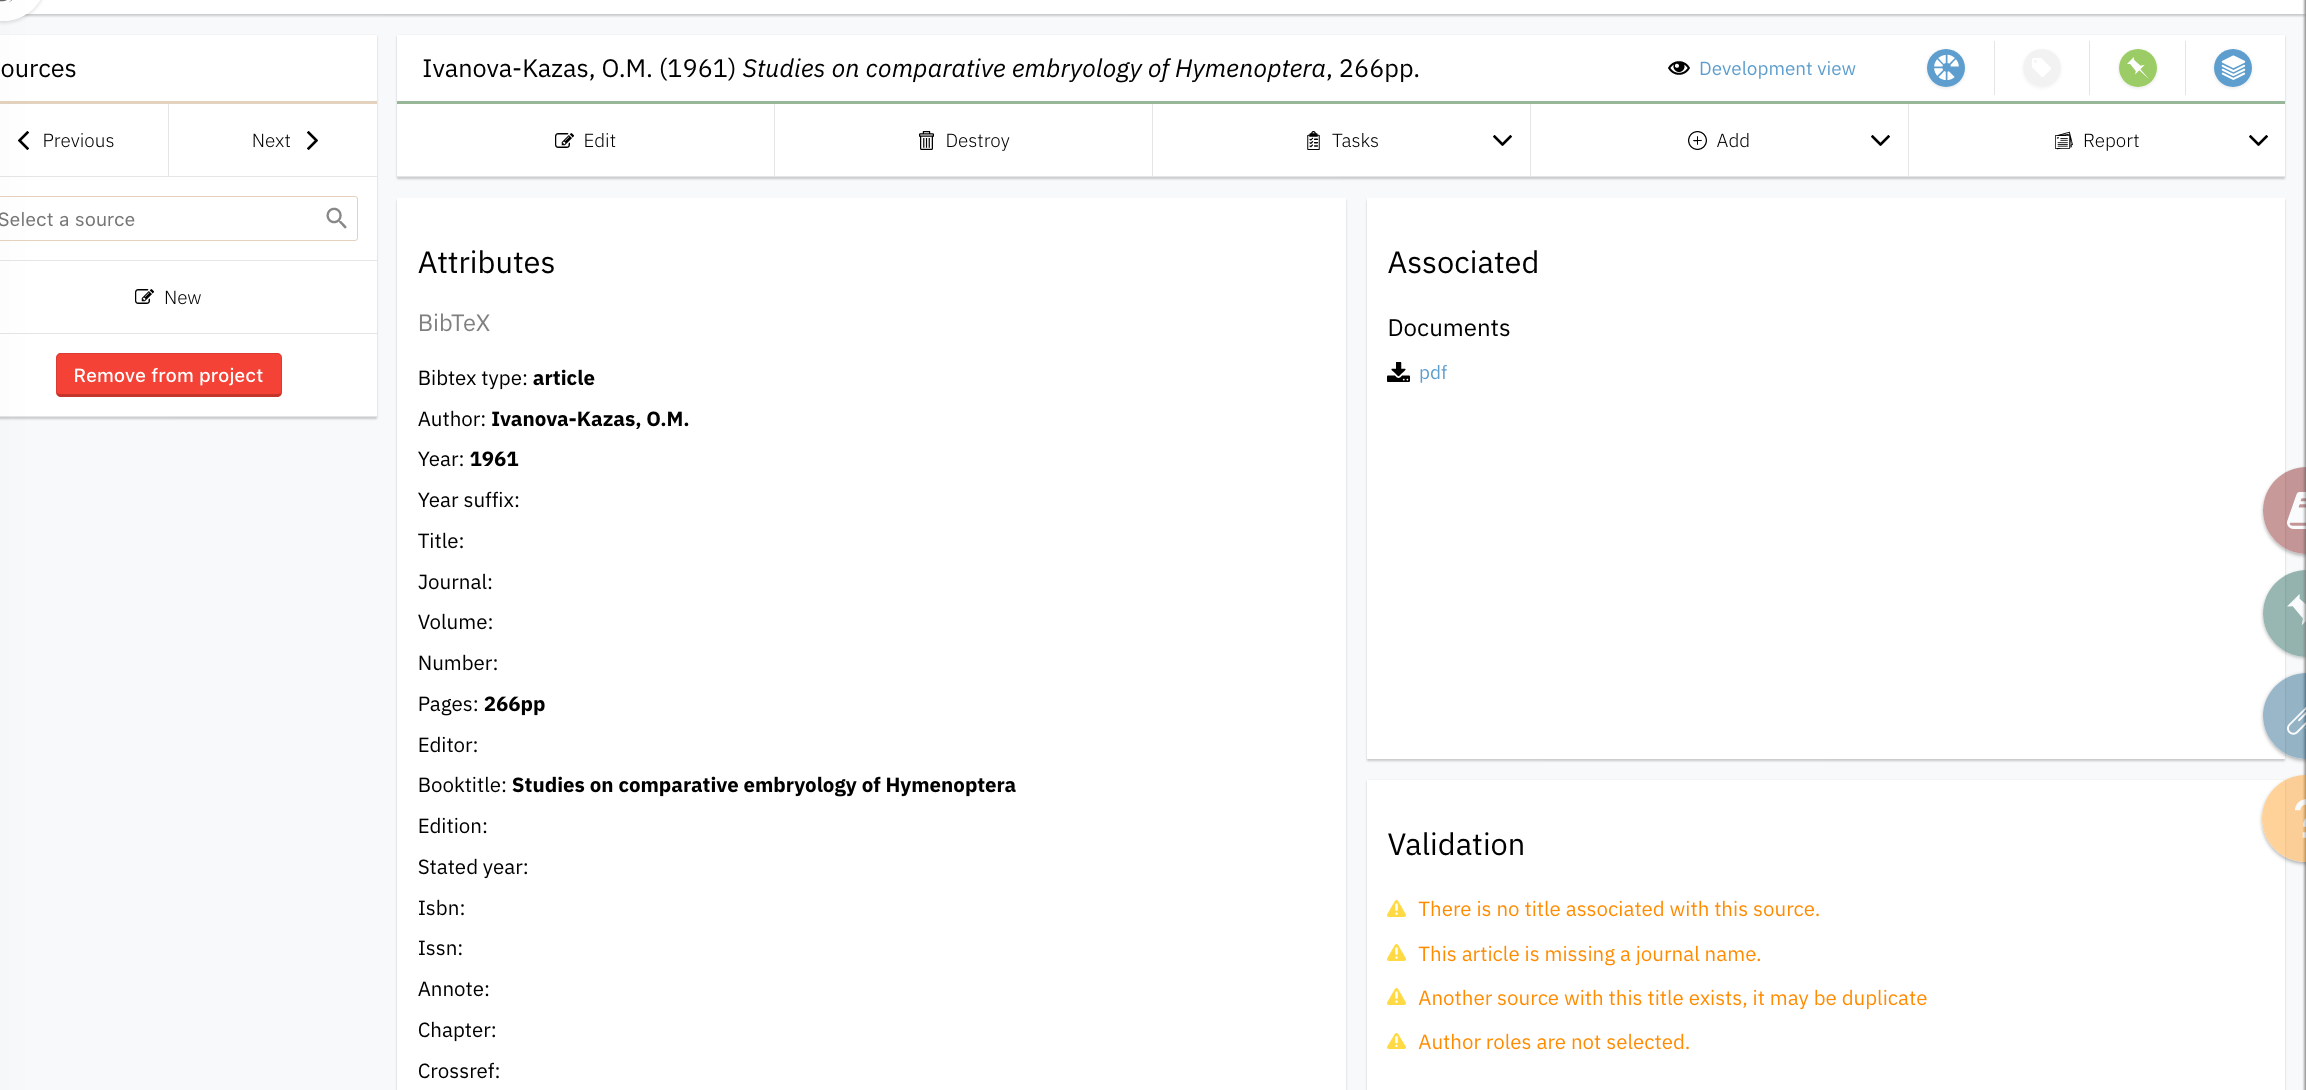
Task: Click the search magnifier in source field
Action: click(x=336, y=218)
